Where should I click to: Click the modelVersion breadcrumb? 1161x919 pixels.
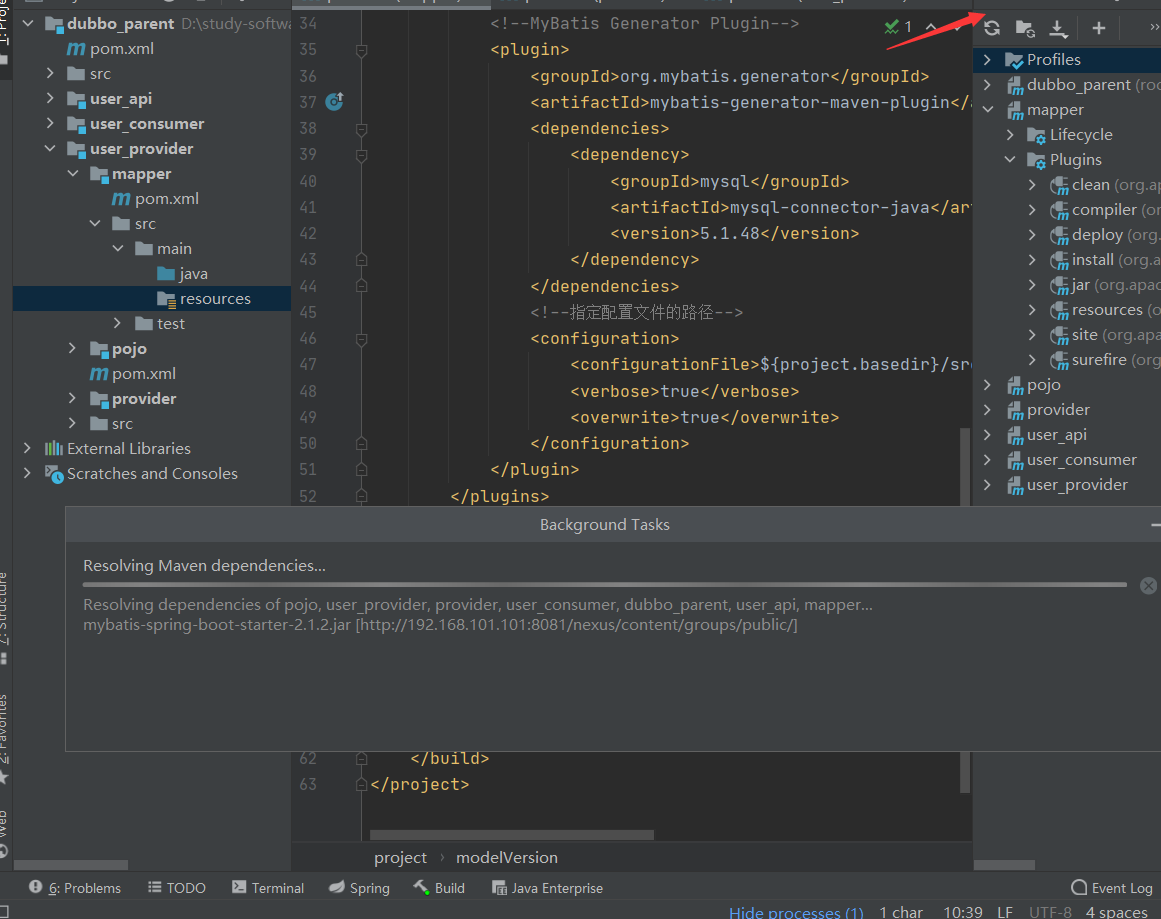506,858
